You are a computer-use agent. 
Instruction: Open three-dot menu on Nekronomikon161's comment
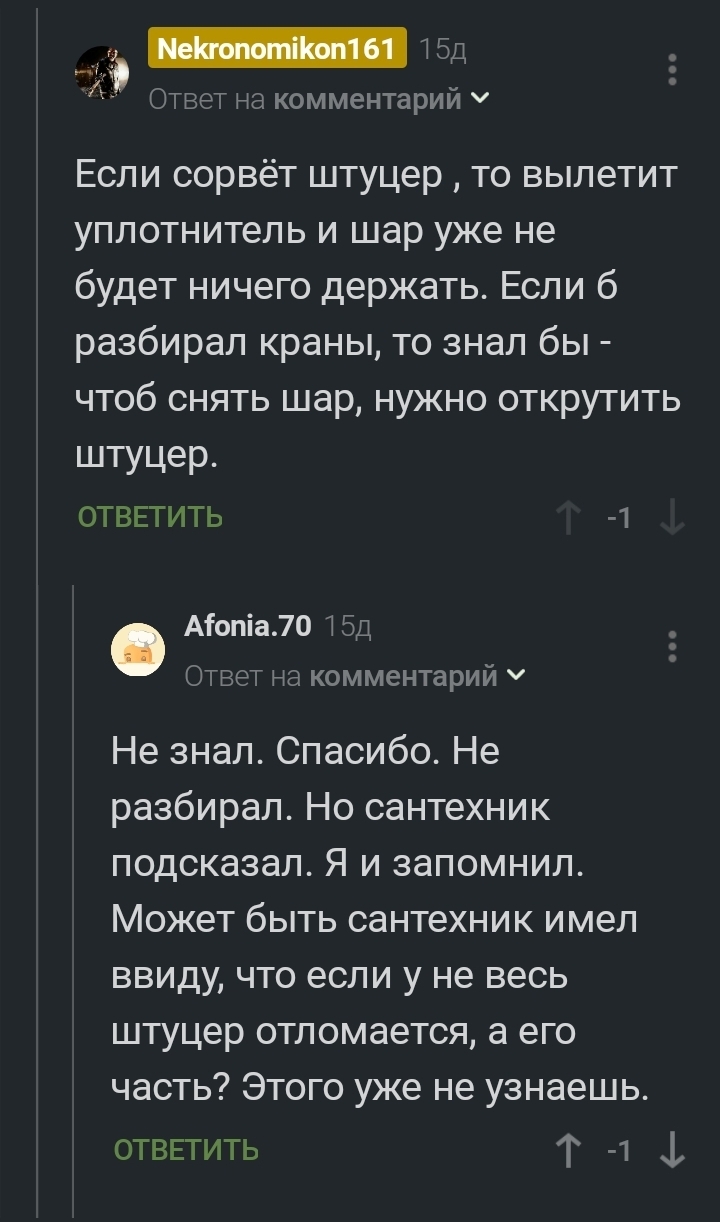tap(673, 70)
